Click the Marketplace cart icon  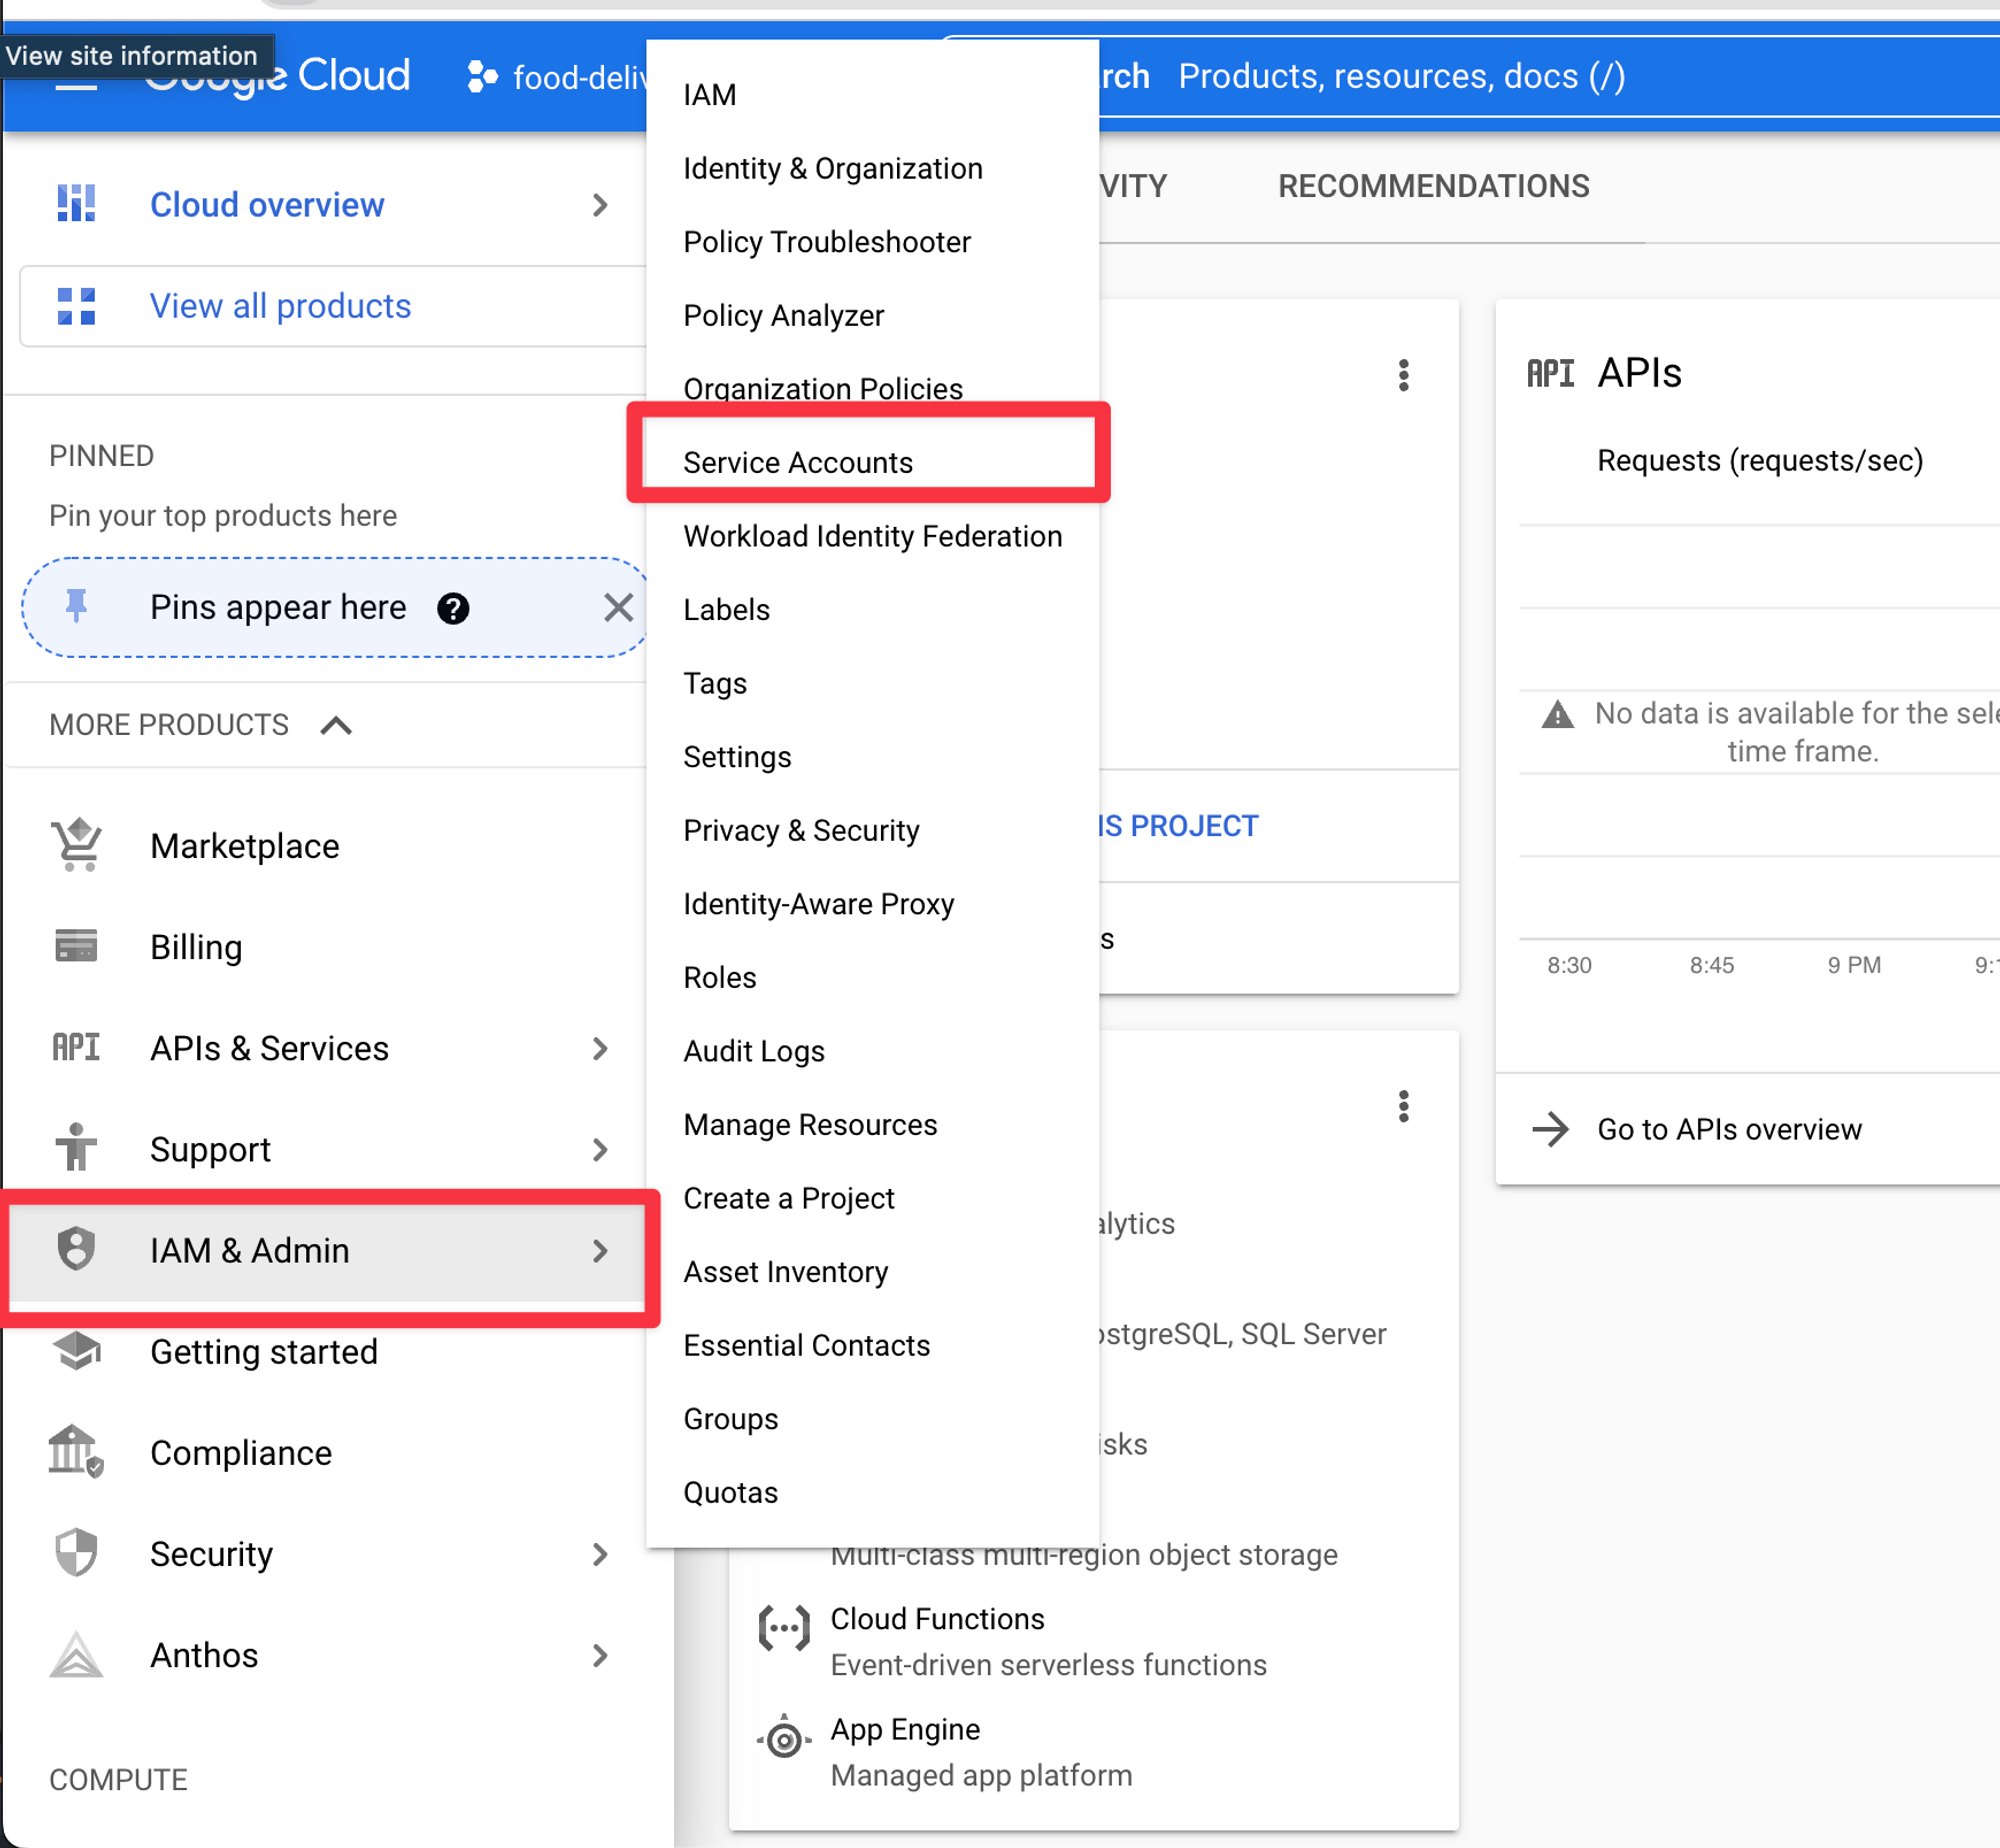tap(77, 845)
